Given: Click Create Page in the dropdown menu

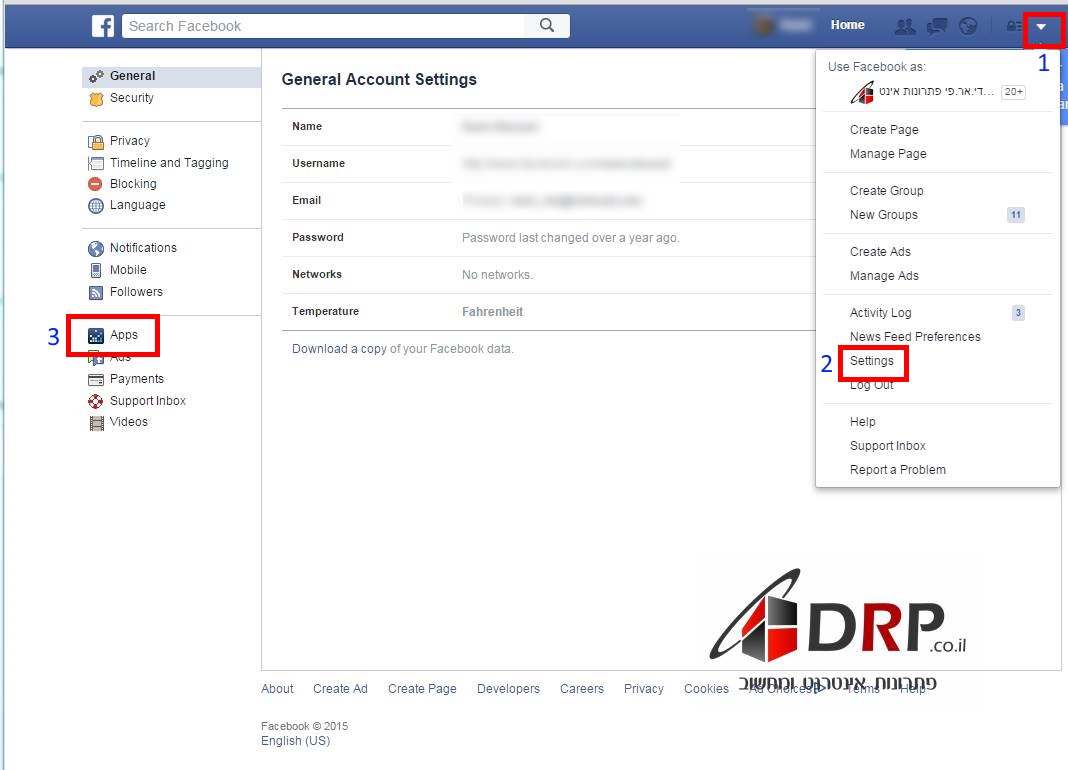Looking at the screenshot, I should pyautogui.click(x=883, y=130).
